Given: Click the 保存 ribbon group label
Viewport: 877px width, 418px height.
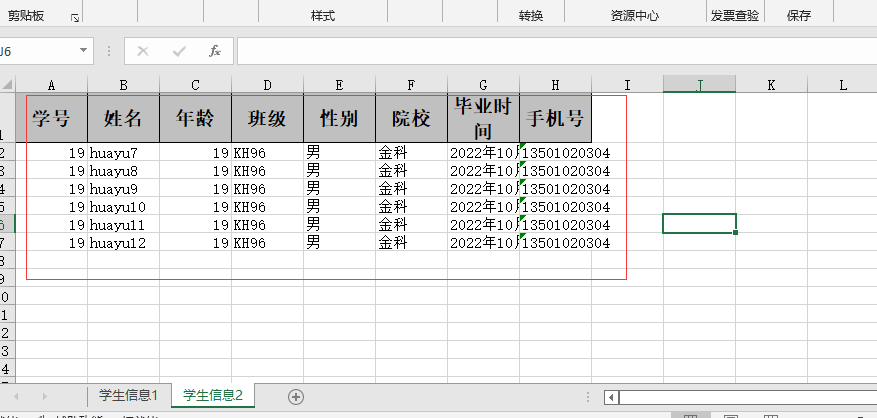Looking at the screenshot, I should click(798, 16).
